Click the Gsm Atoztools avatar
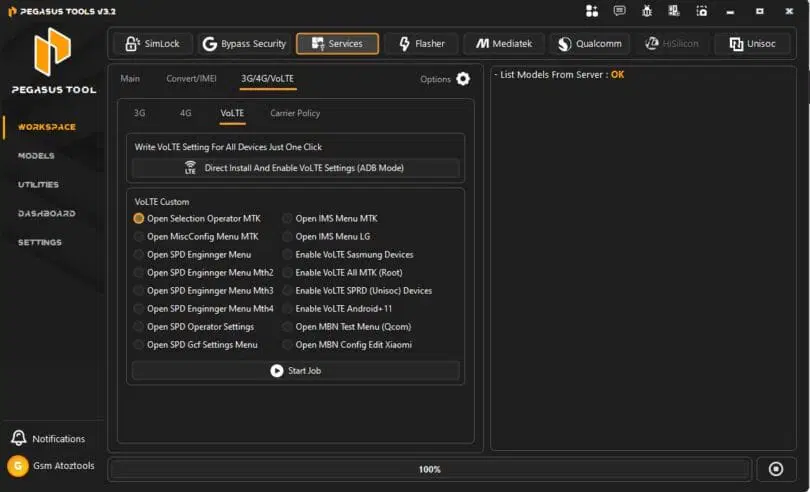 18,466
